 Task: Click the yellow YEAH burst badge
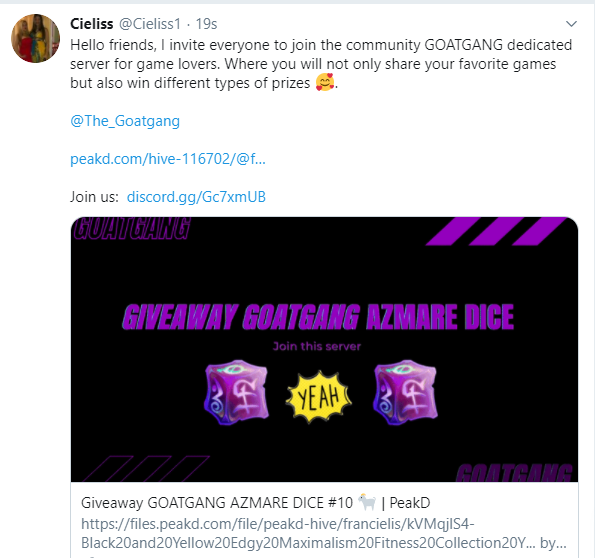[x=319, y=397]
